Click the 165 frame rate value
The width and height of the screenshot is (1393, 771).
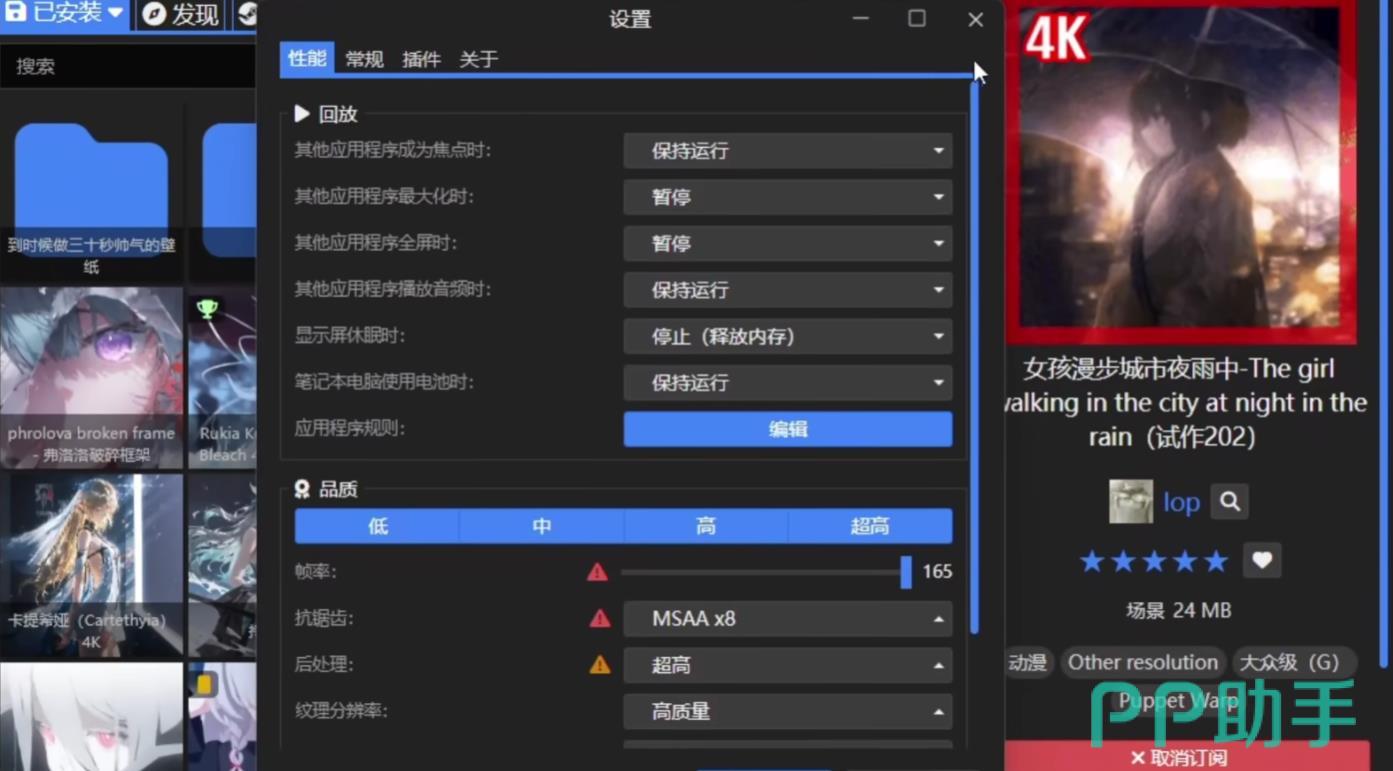point(937,572)
